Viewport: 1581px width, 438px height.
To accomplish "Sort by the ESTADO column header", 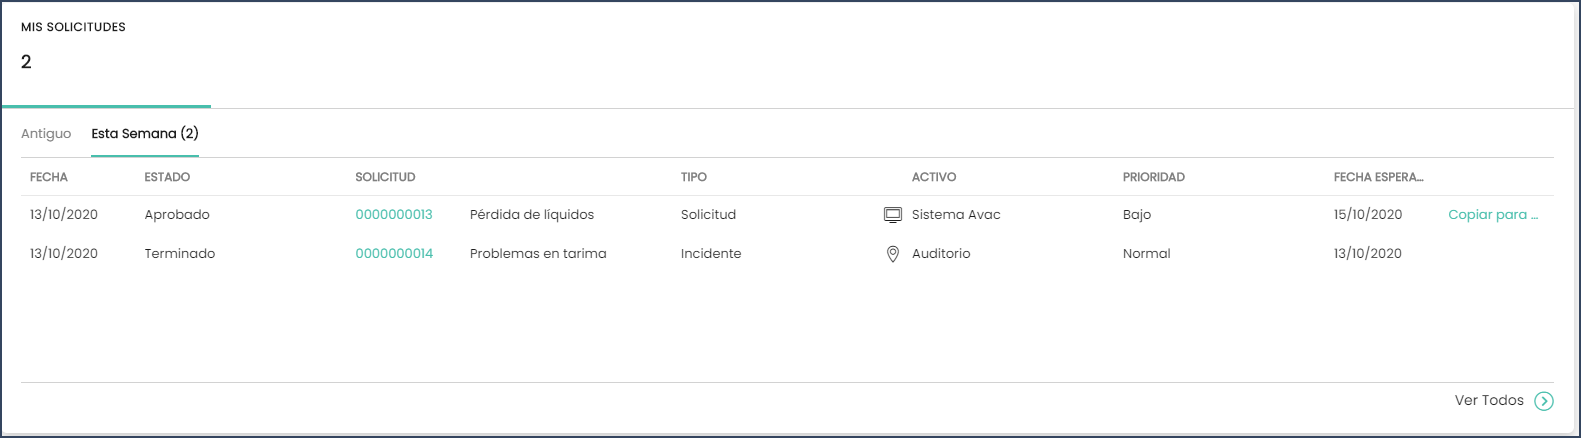I will click(x=167, y=177).
